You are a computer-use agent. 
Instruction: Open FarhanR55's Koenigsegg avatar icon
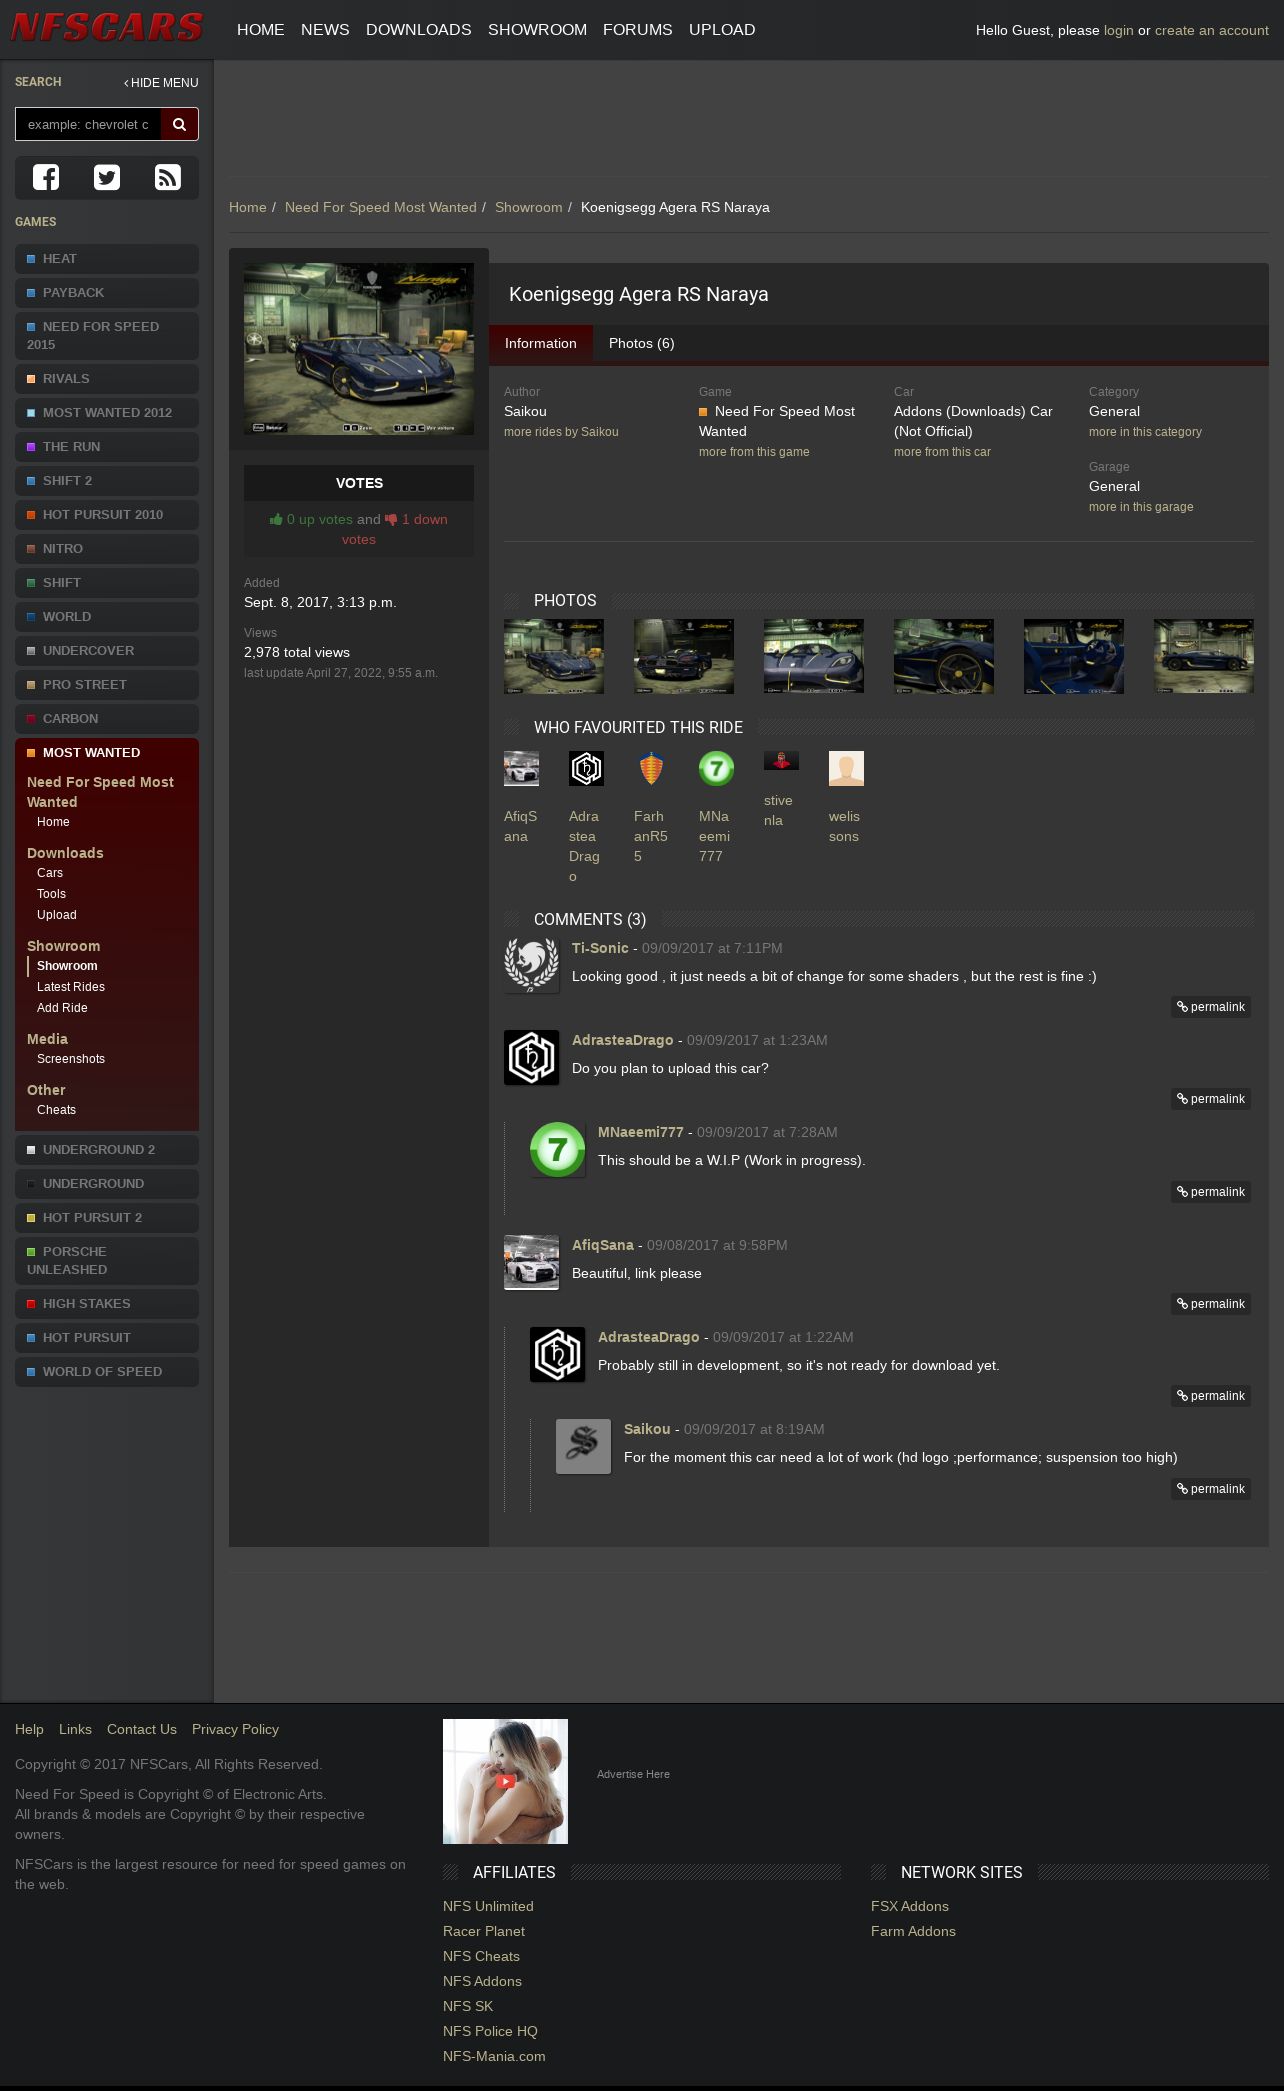click(x=651, y=768)
